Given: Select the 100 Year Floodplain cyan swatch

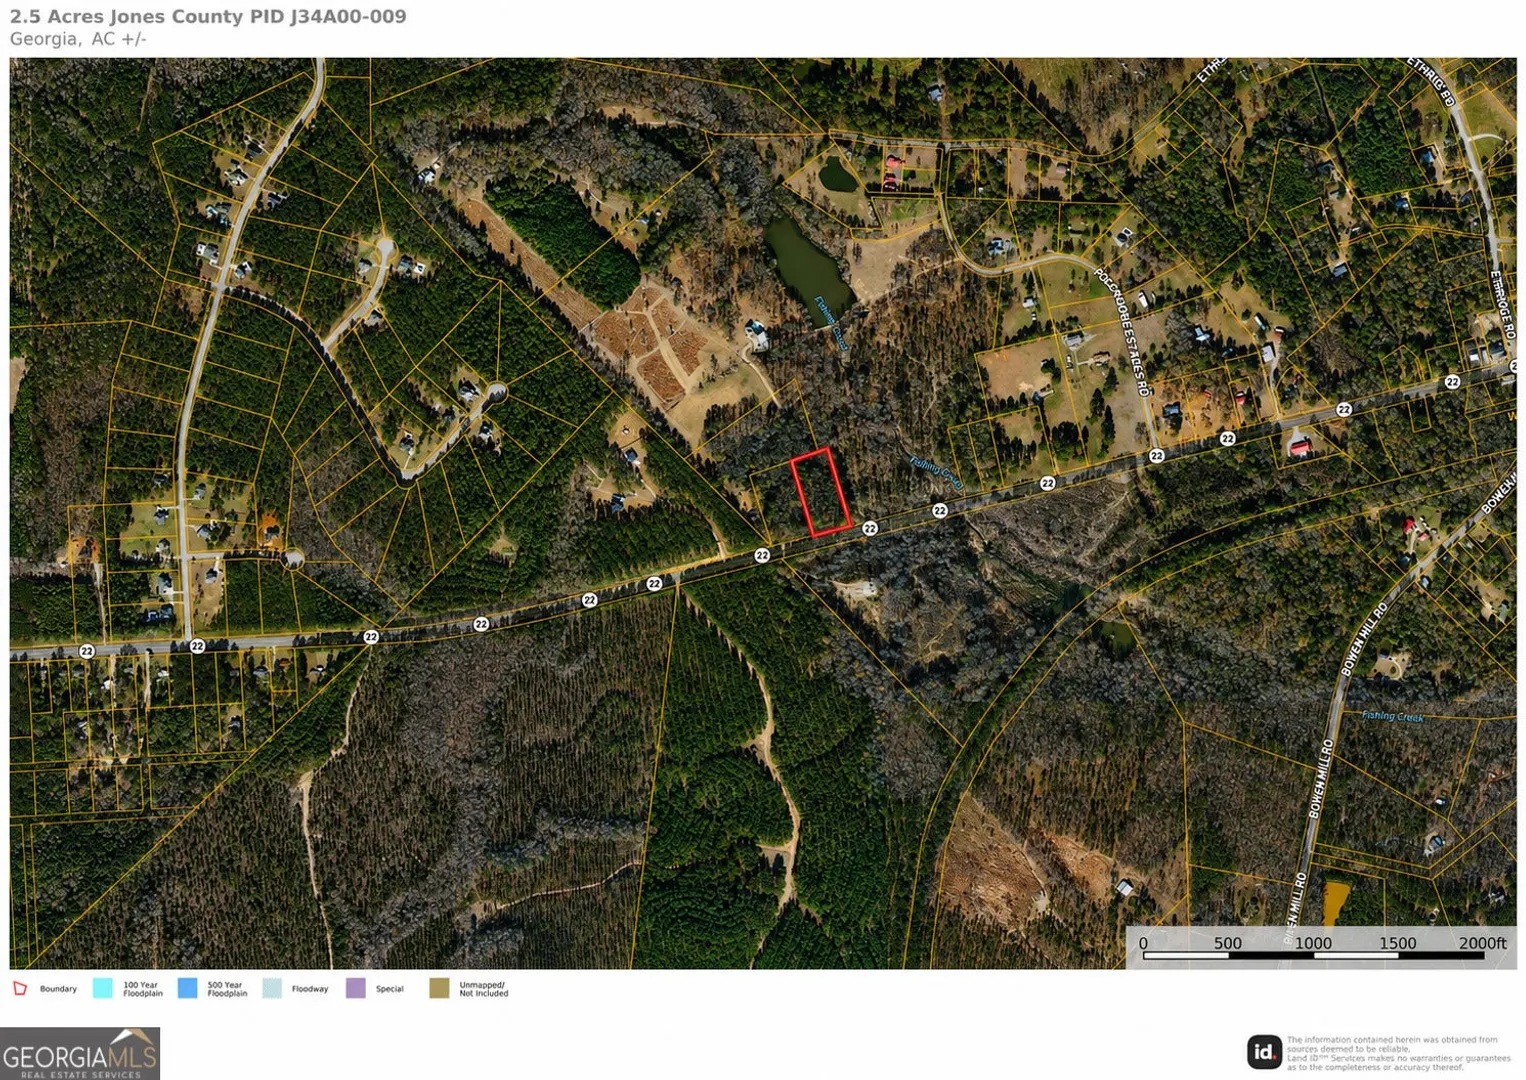Looking at the screenshot, I should click(102, 988).
